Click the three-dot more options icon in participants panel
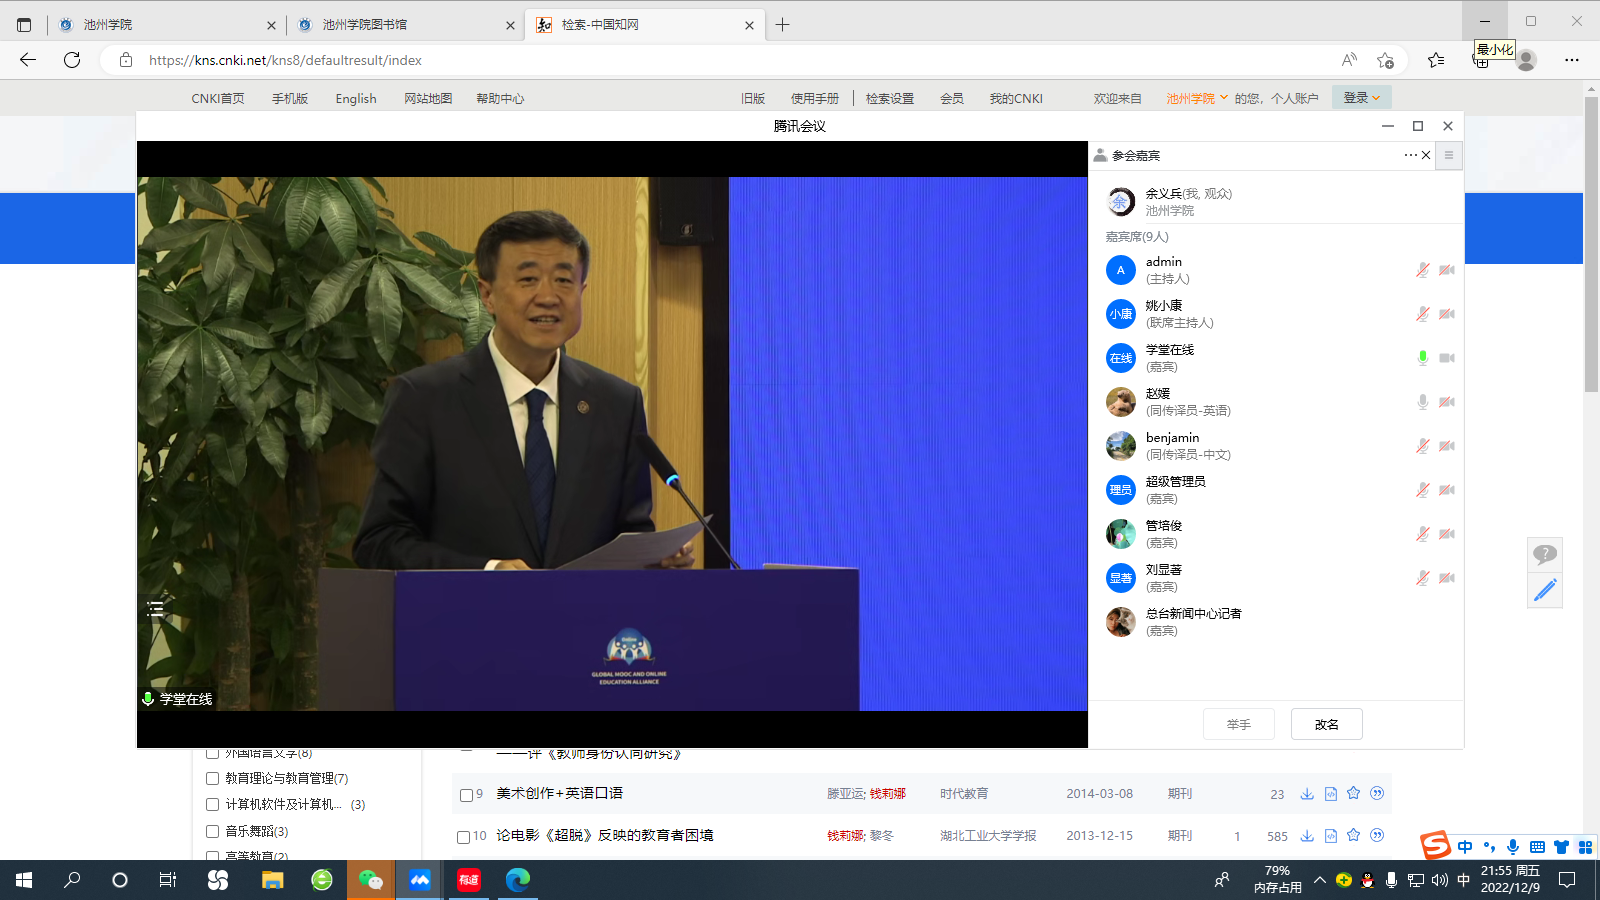Screen dimensions: 1600x900 click(x=1410, y=155)
